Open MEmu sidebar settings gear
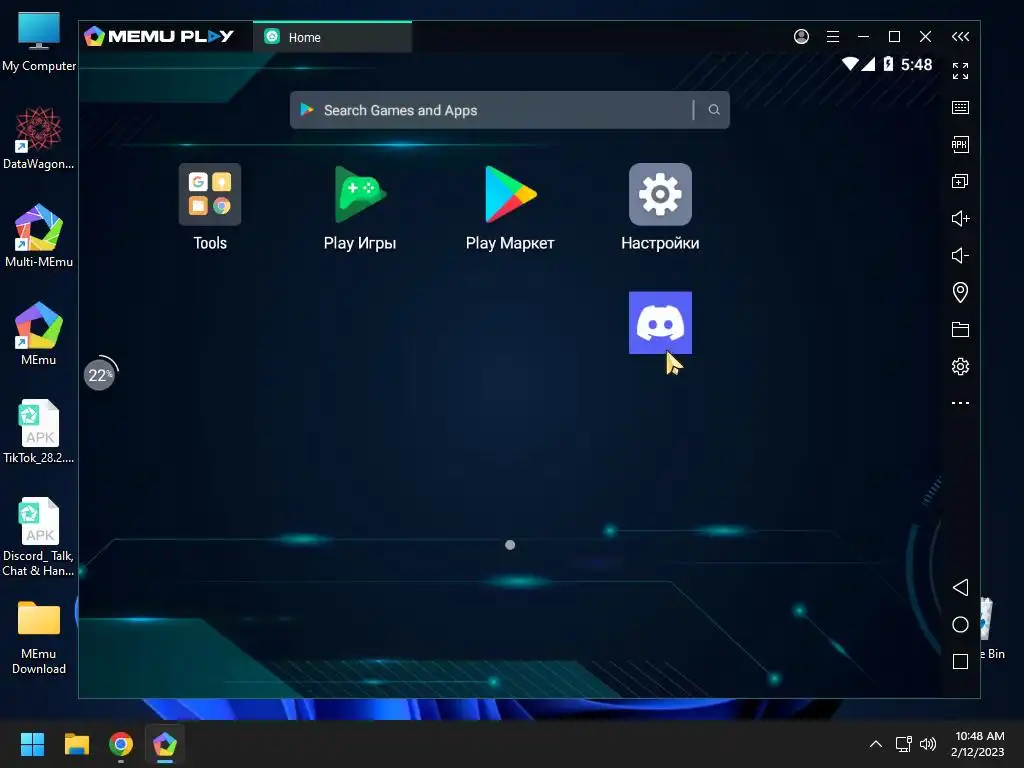This screenshot has height=768, width=1024. point(960,366)
